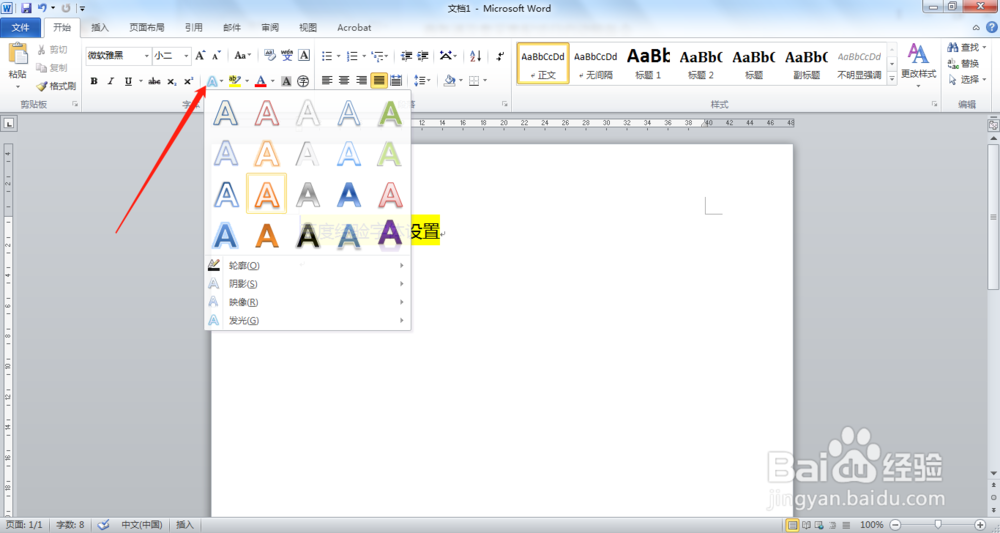Click decrease indent icon
This screenshot has width=1000, height=533.
[x=406, y=56]
